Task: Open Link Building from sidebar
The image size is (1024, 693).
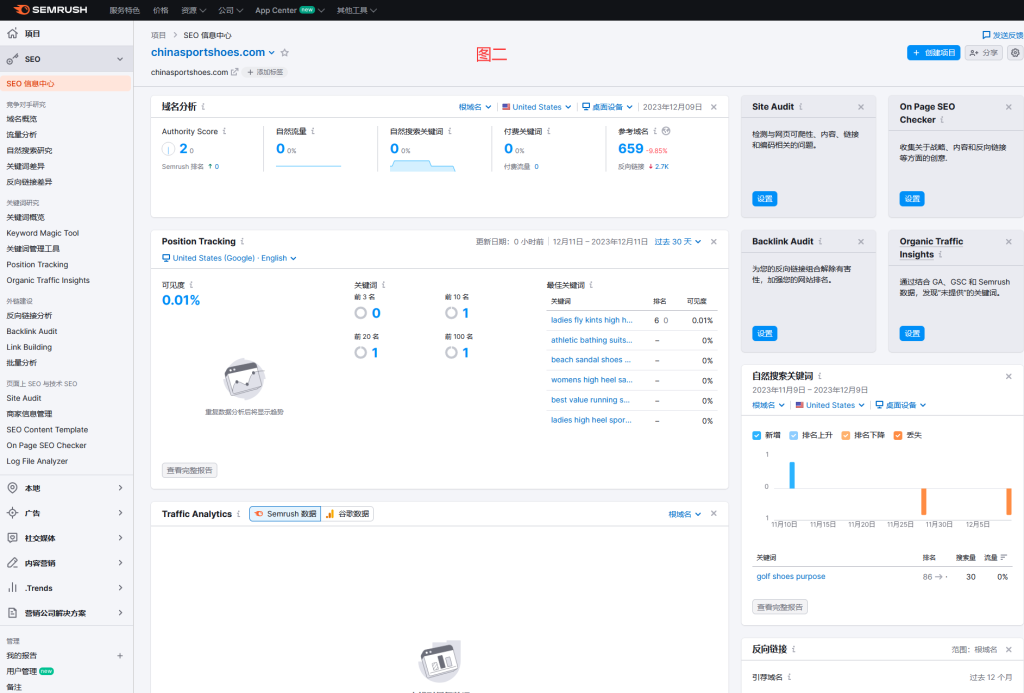Action: pos(29,347)
